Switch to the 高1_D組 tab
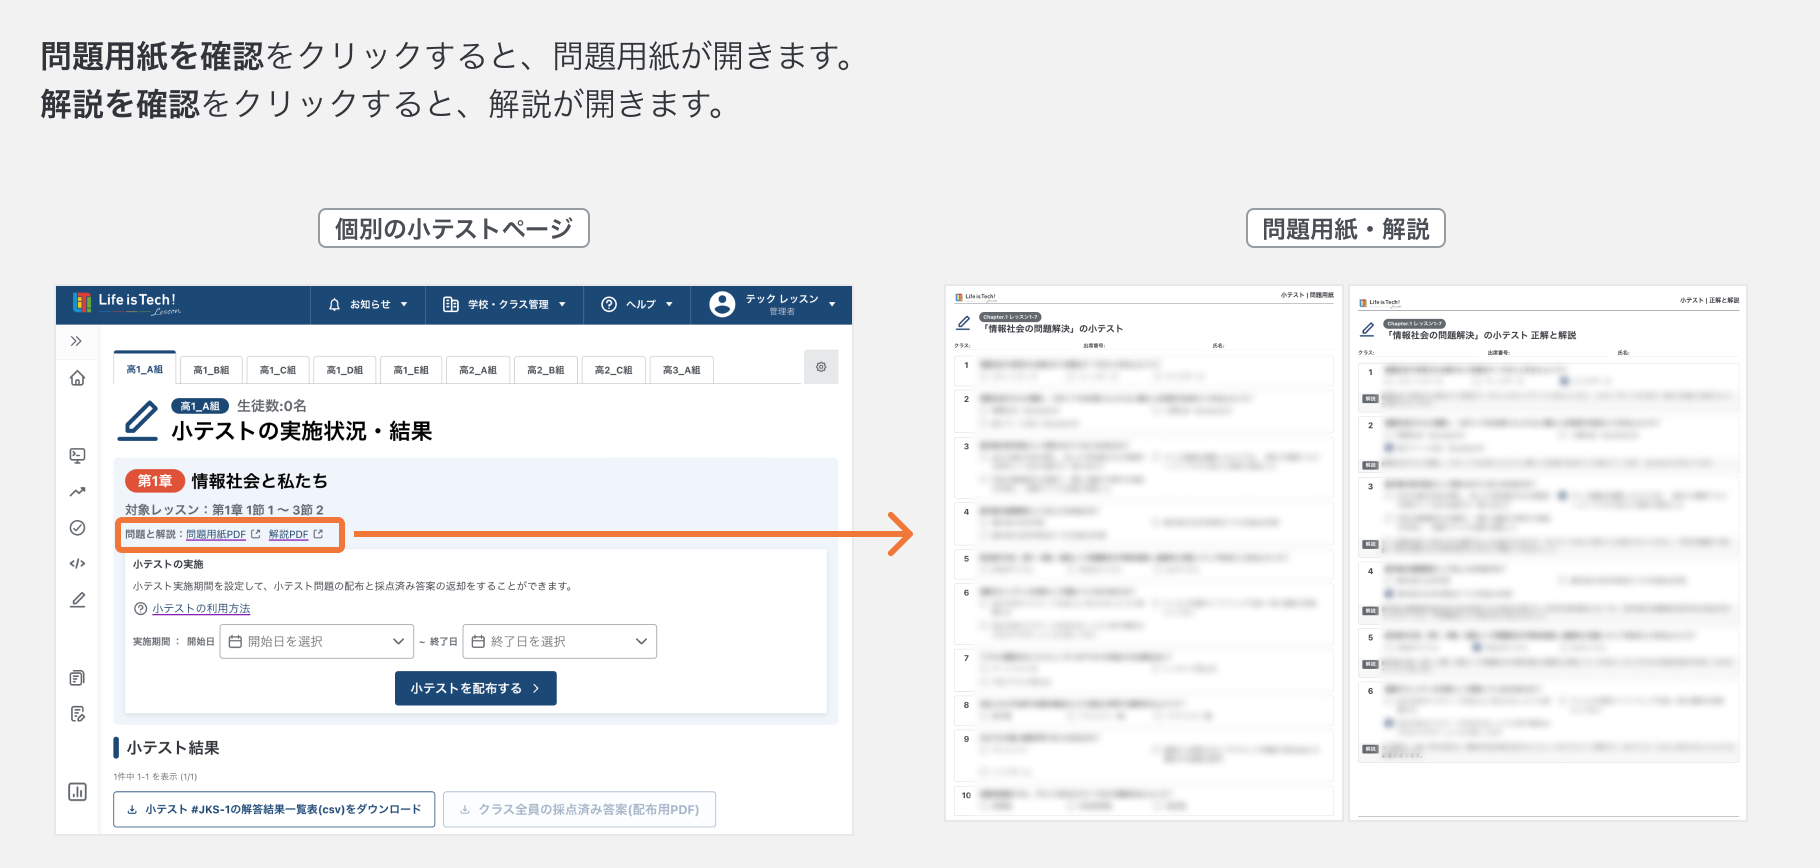Image resolution: width=1820 pixels, height=868 pixels. click(x=345, y=370)
